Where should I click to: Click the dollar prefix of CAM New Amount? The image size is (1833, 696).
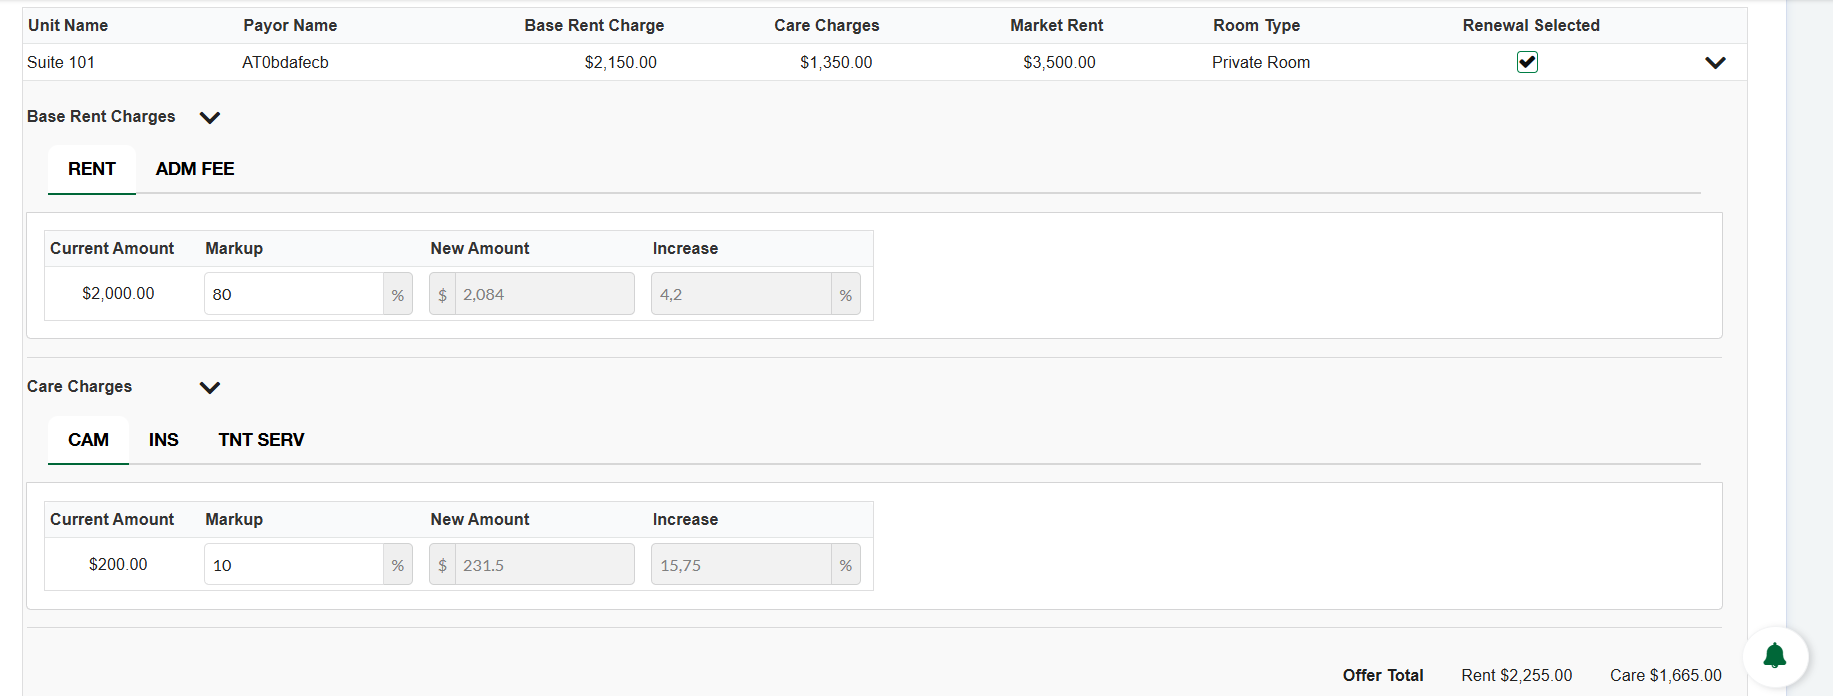(442, 565)
